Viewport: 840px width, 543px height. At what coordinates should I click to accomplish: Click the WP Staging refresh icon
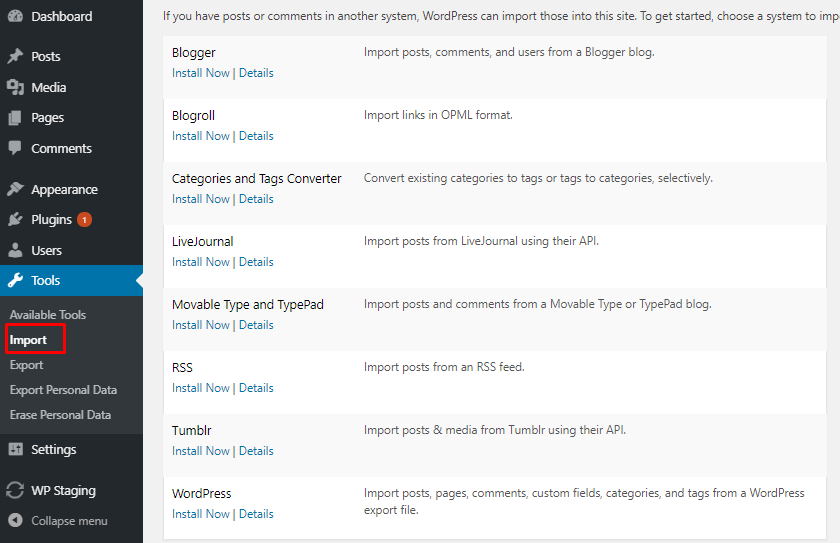click(16, 490)
